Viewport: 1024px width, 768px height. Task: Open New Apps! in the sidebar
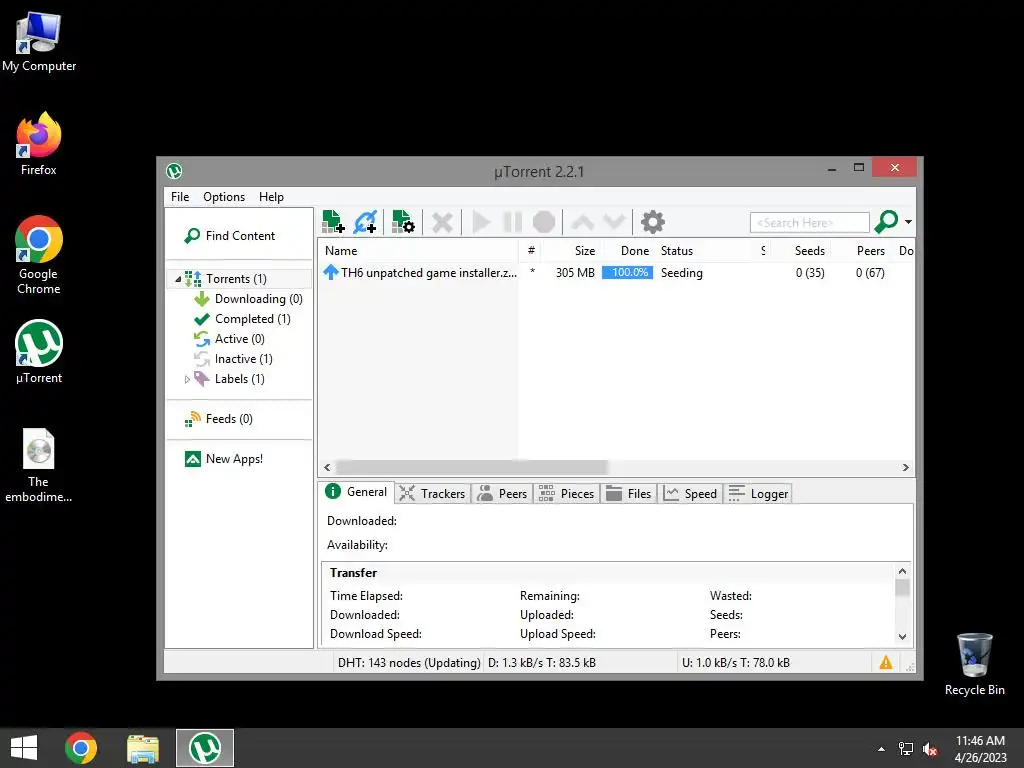[x=224, y=459]
